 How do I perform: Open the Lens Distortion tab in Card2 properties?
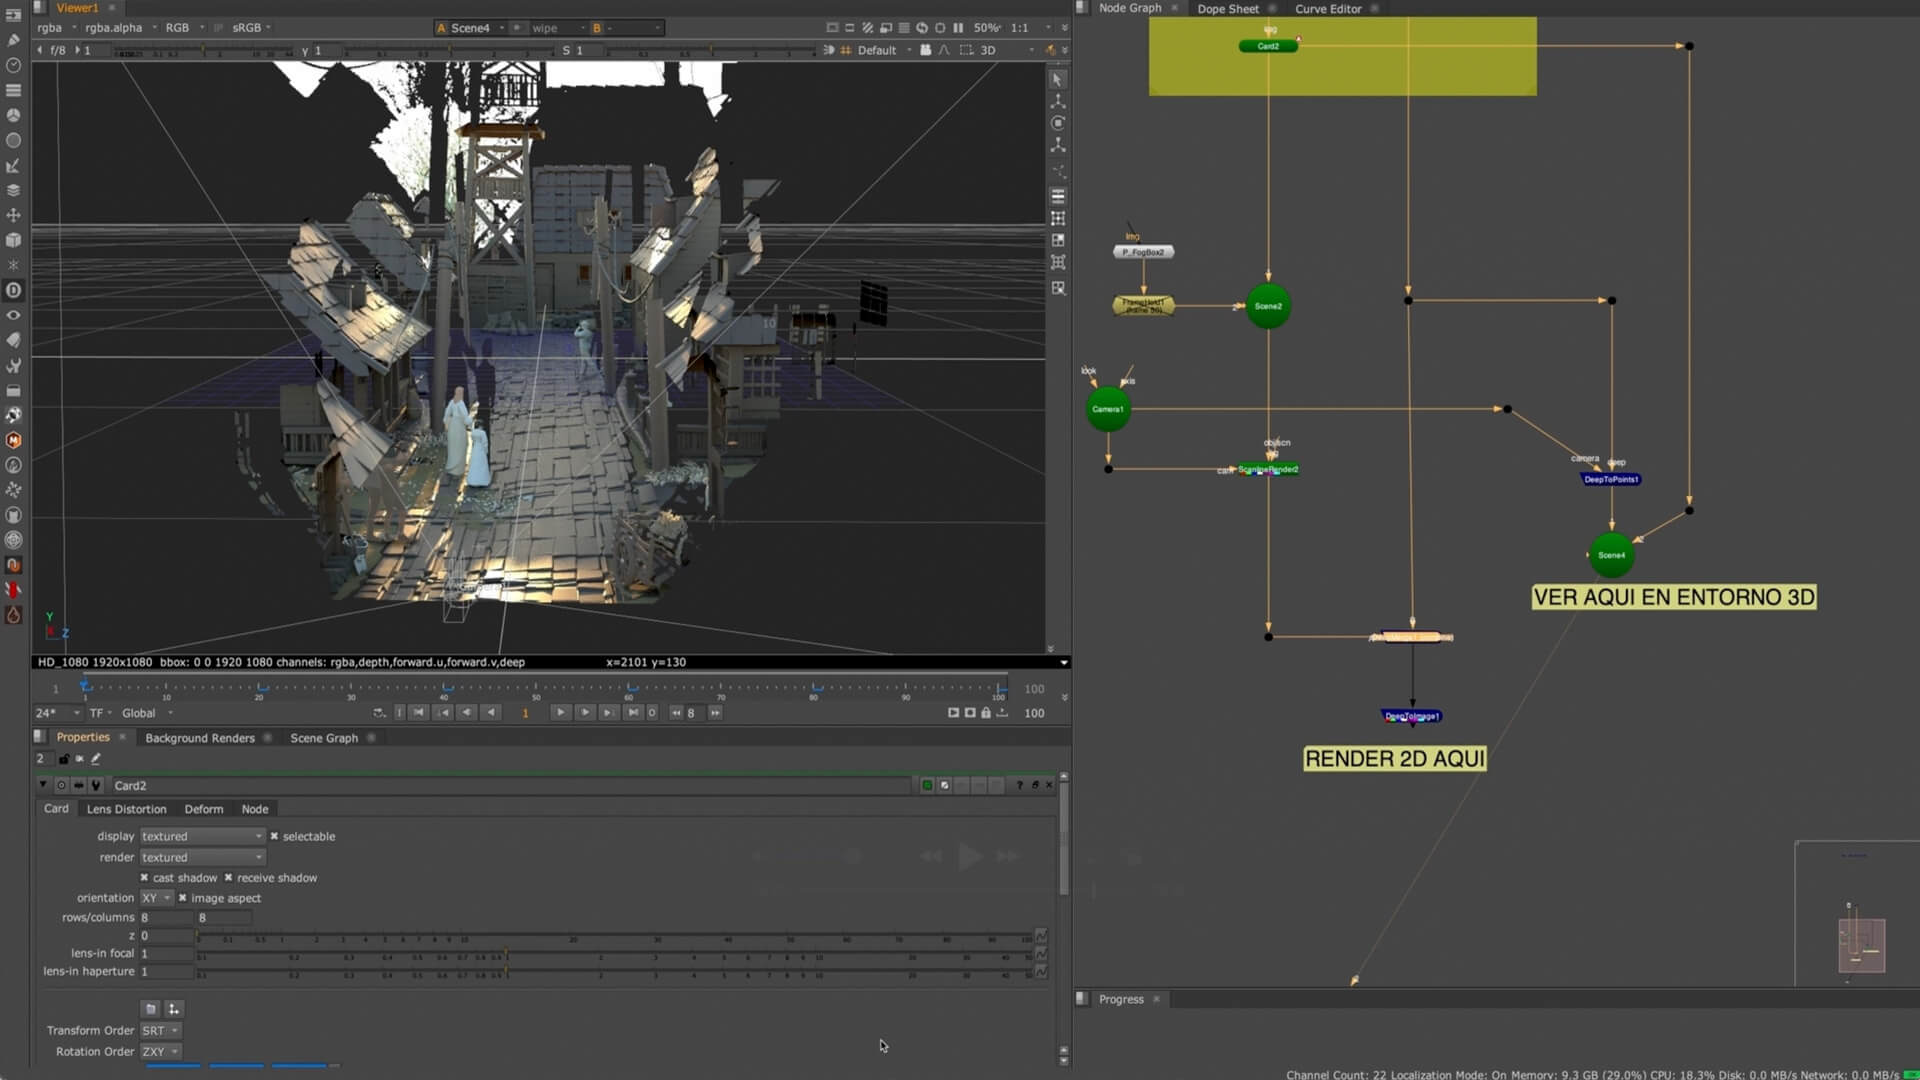point(126,809)
